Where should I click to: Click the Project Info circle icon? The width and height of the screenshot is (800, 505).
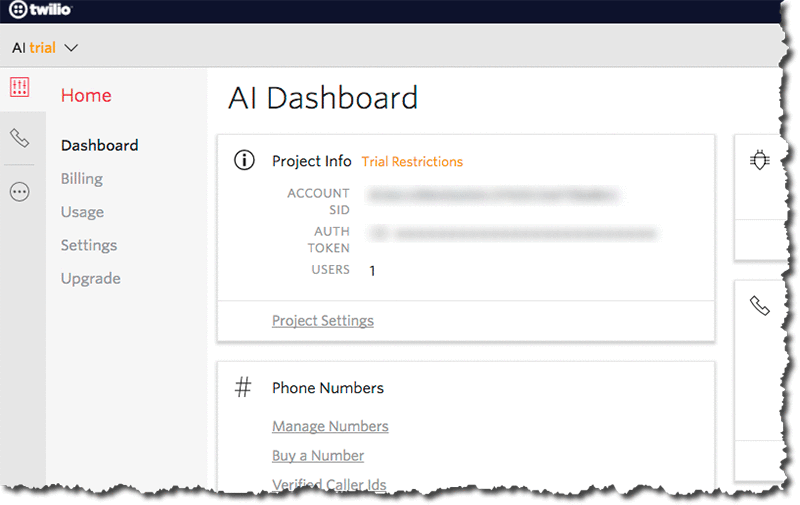243,161
